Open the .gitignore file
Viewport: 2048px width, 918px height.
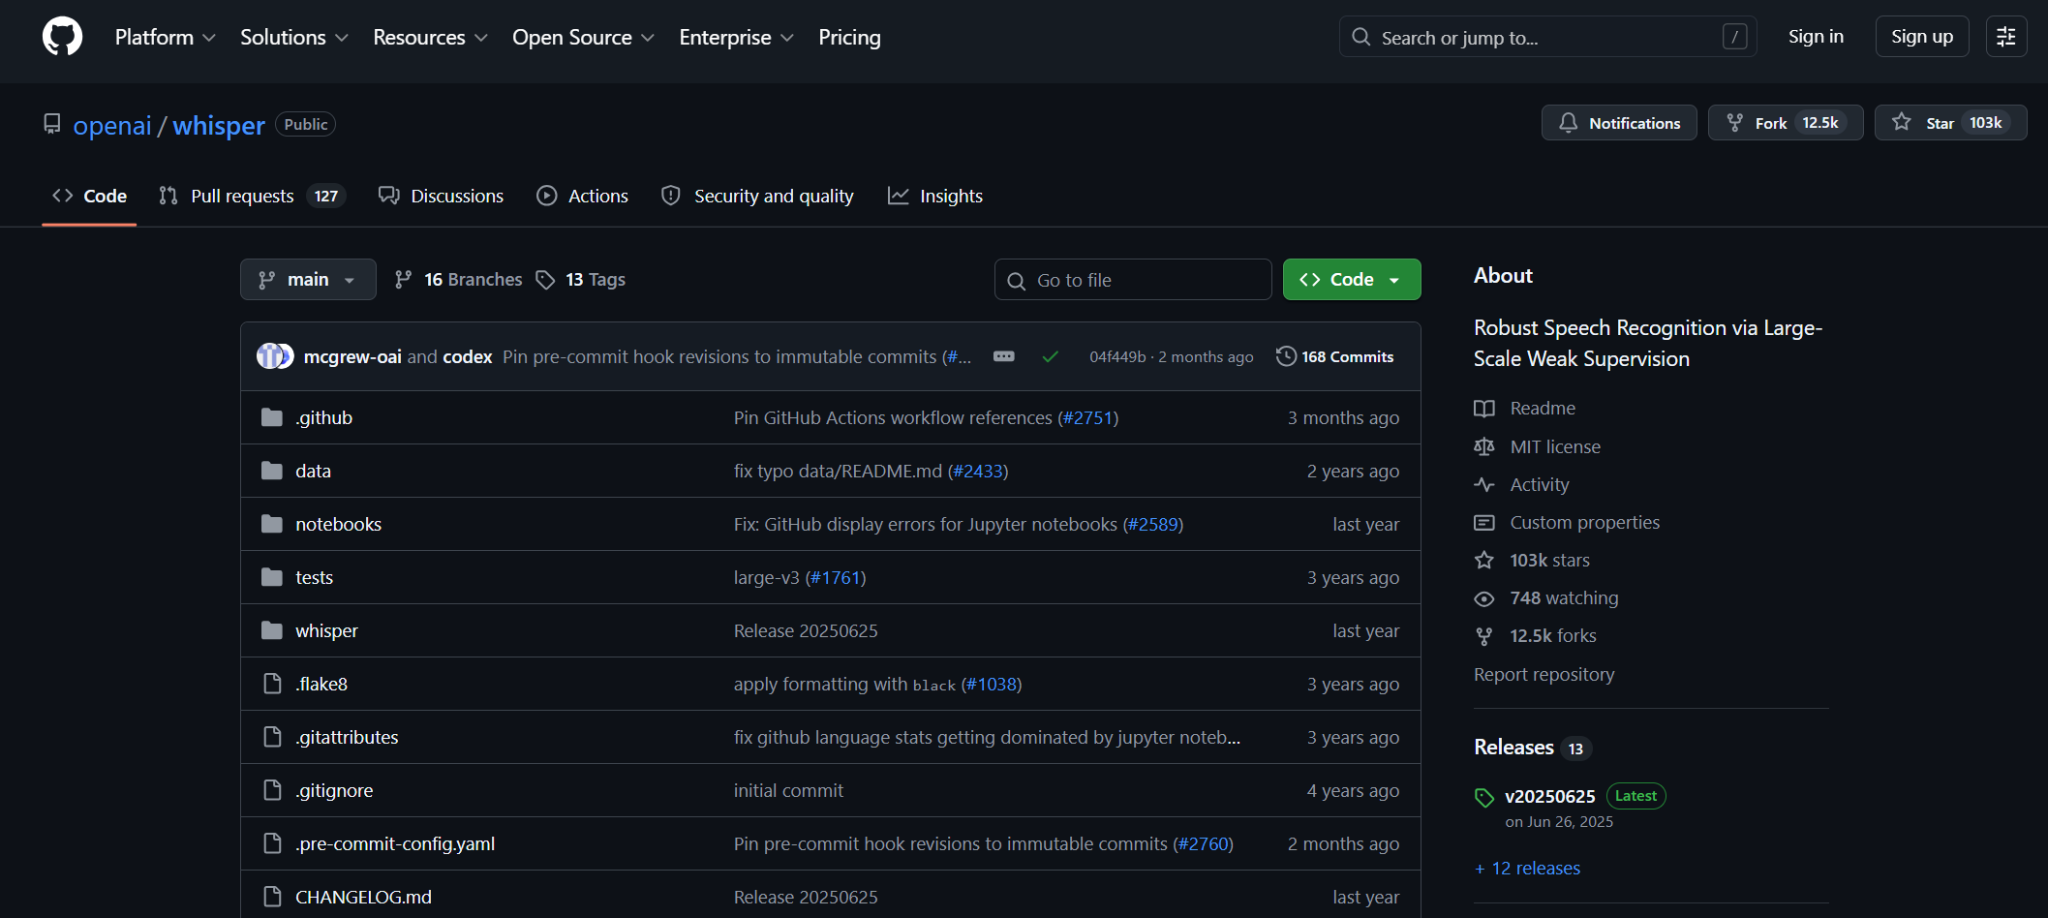pyautogui.click(x=334, y=791)
